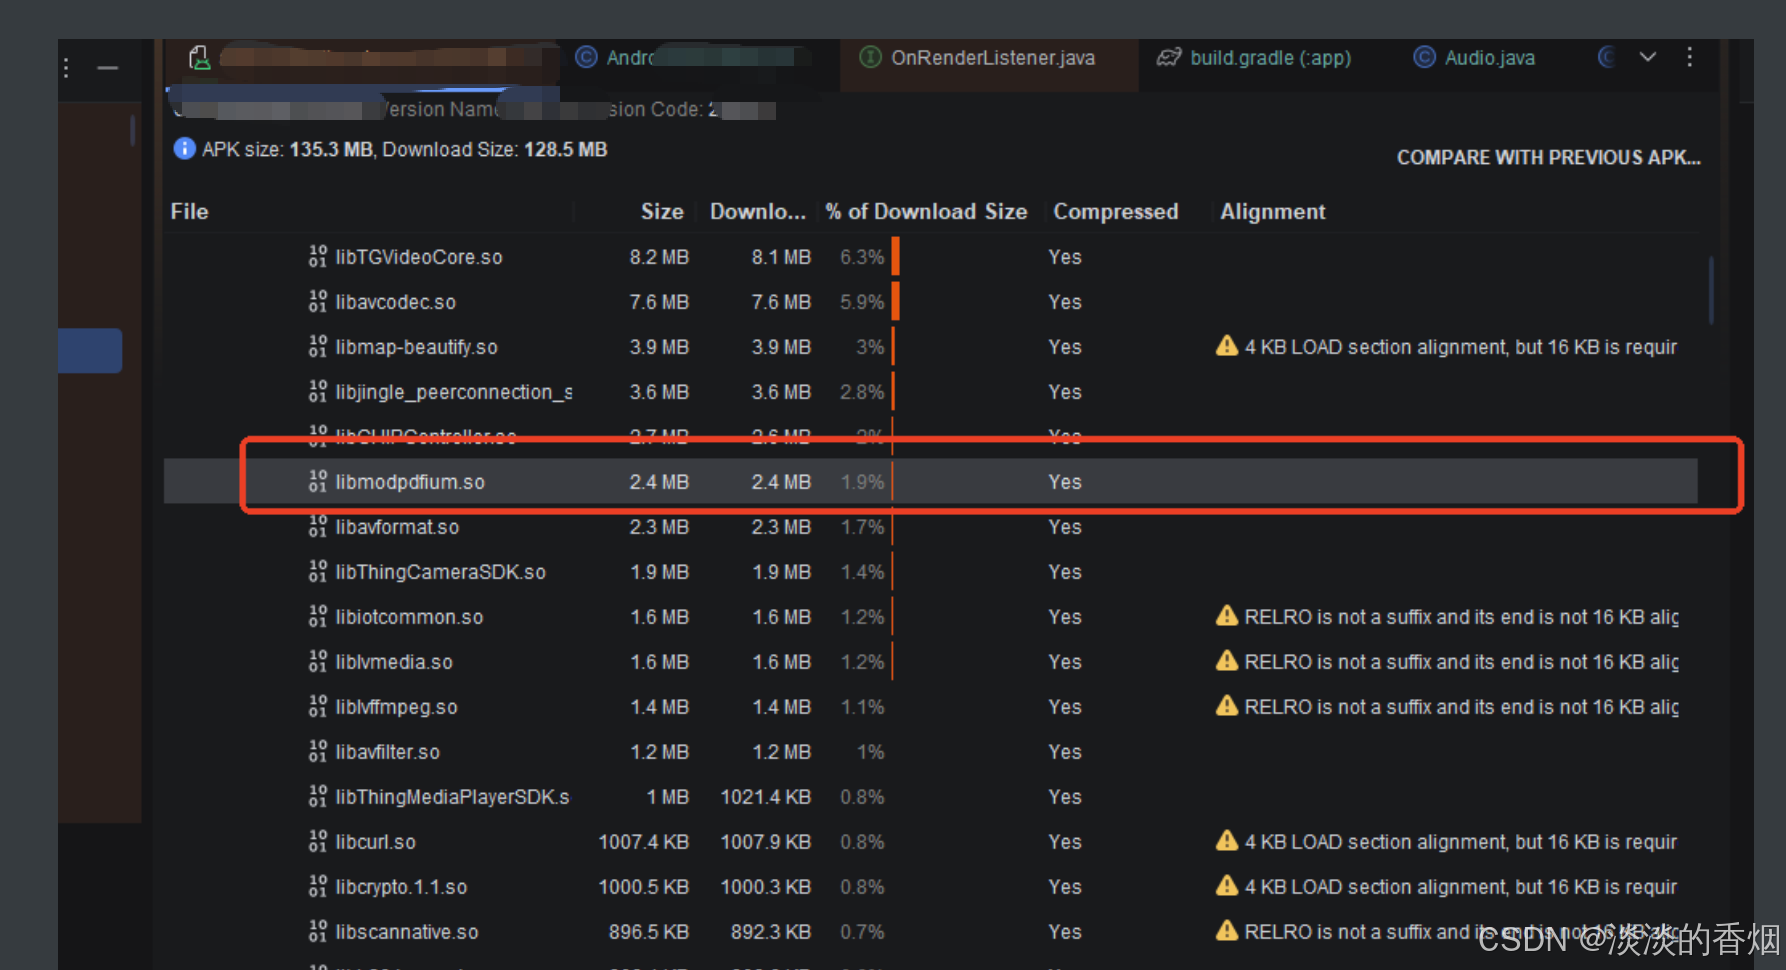Click the binary file icon beside libmap-beautify.so
This screenshot has width=1786, height=970.
click(x=318, y=347)
